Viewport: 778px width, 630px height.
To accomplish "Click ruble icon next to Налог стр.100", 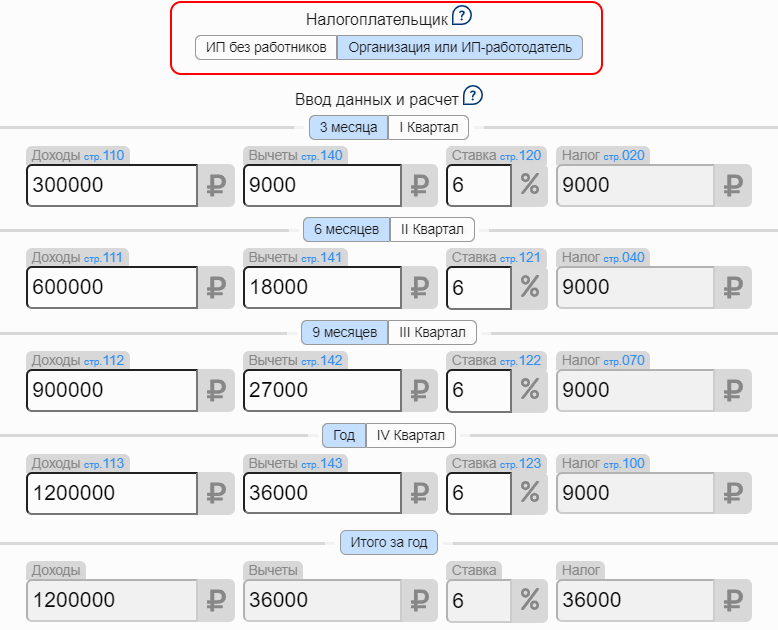I will [735, 493].
